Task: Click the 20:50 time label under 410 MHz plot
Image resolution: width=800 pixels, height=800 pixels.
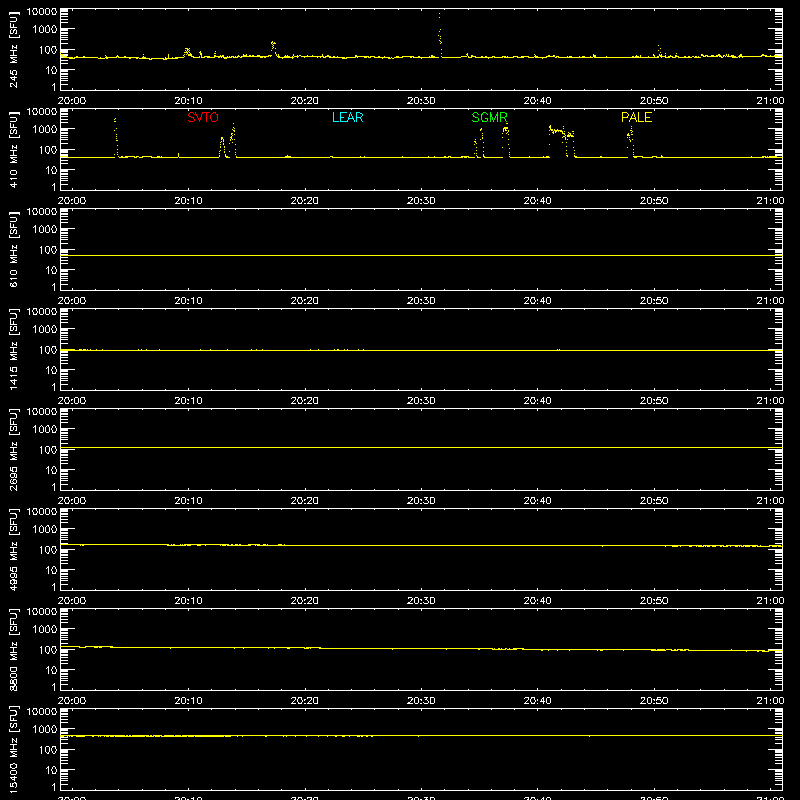Action: click(654, 201)
